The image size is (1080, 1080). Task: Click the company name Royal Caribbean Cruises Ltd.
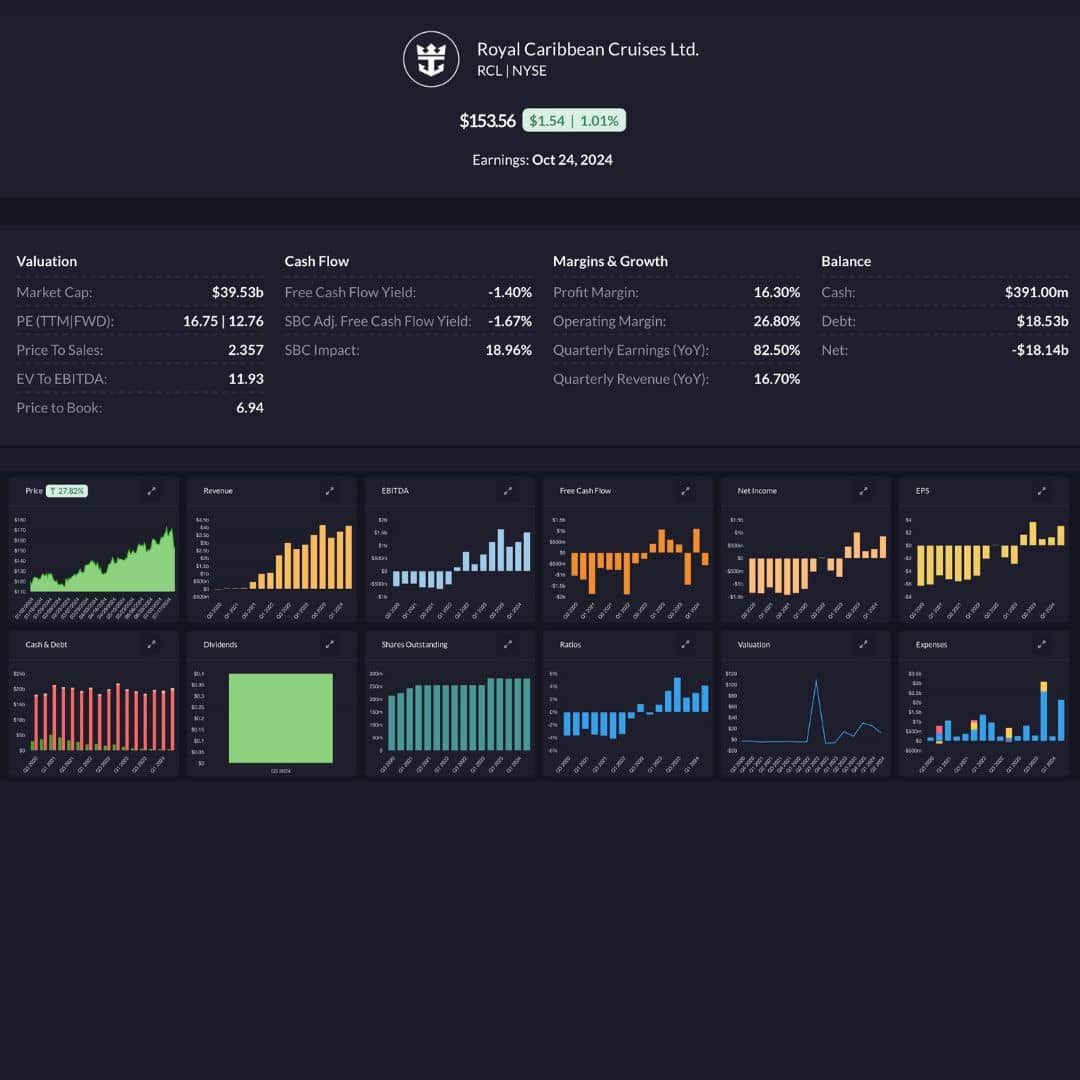[588, 50]
